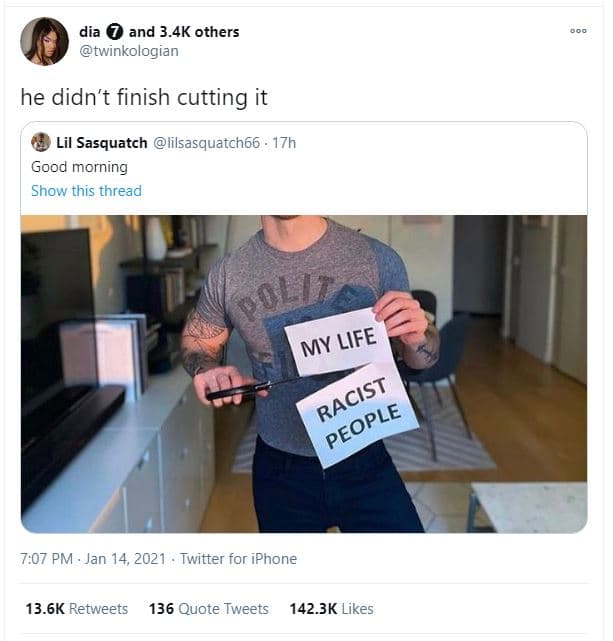Select the tweet text "he didn't finish cutting it"
Screen dimensions: 613x641
144,99
